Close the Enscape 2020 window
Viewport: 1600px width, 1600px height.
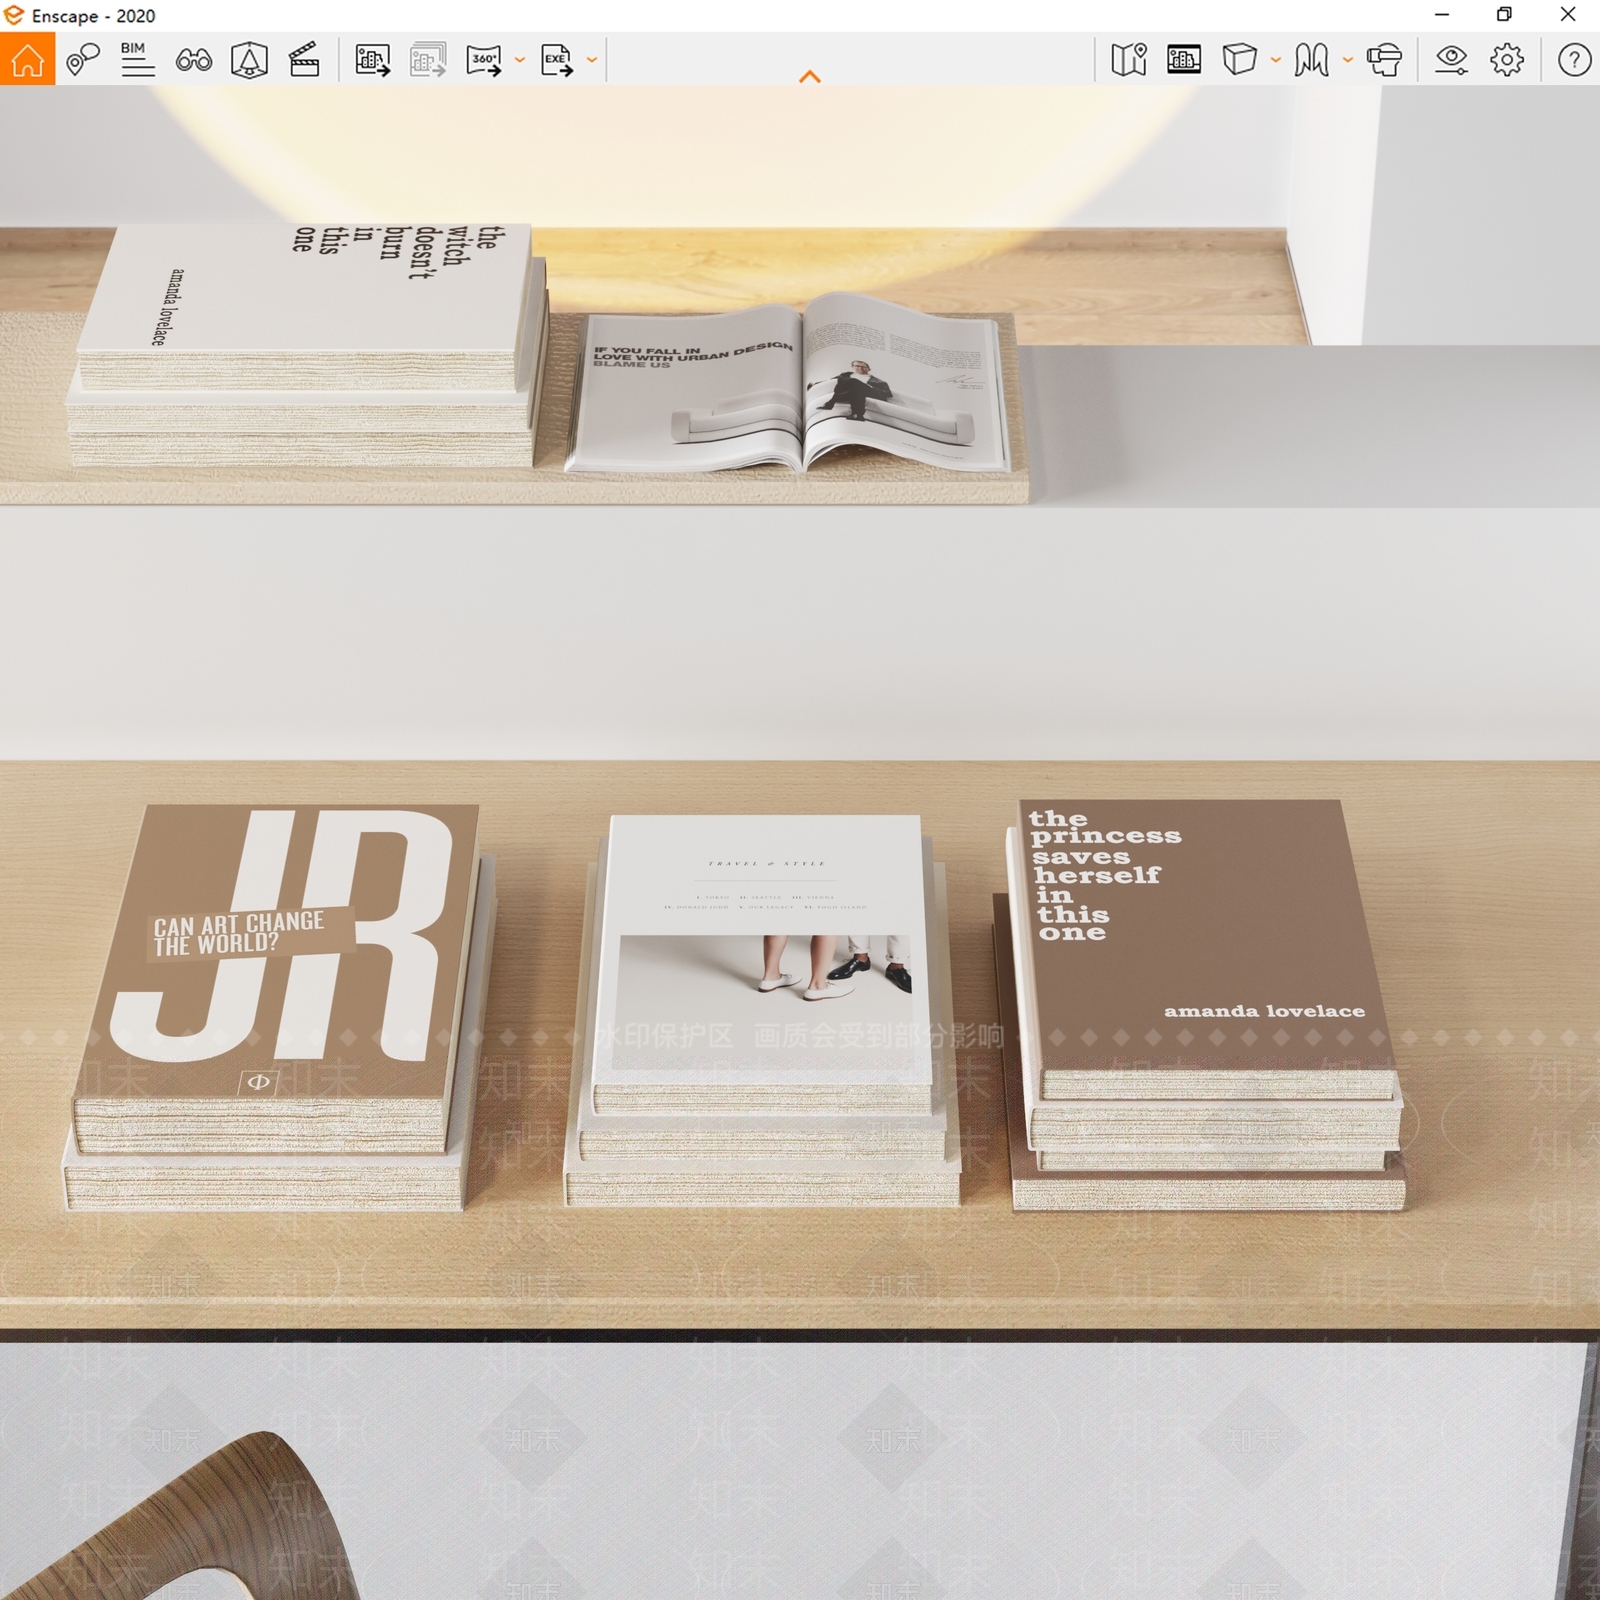tap(1568, 15)
